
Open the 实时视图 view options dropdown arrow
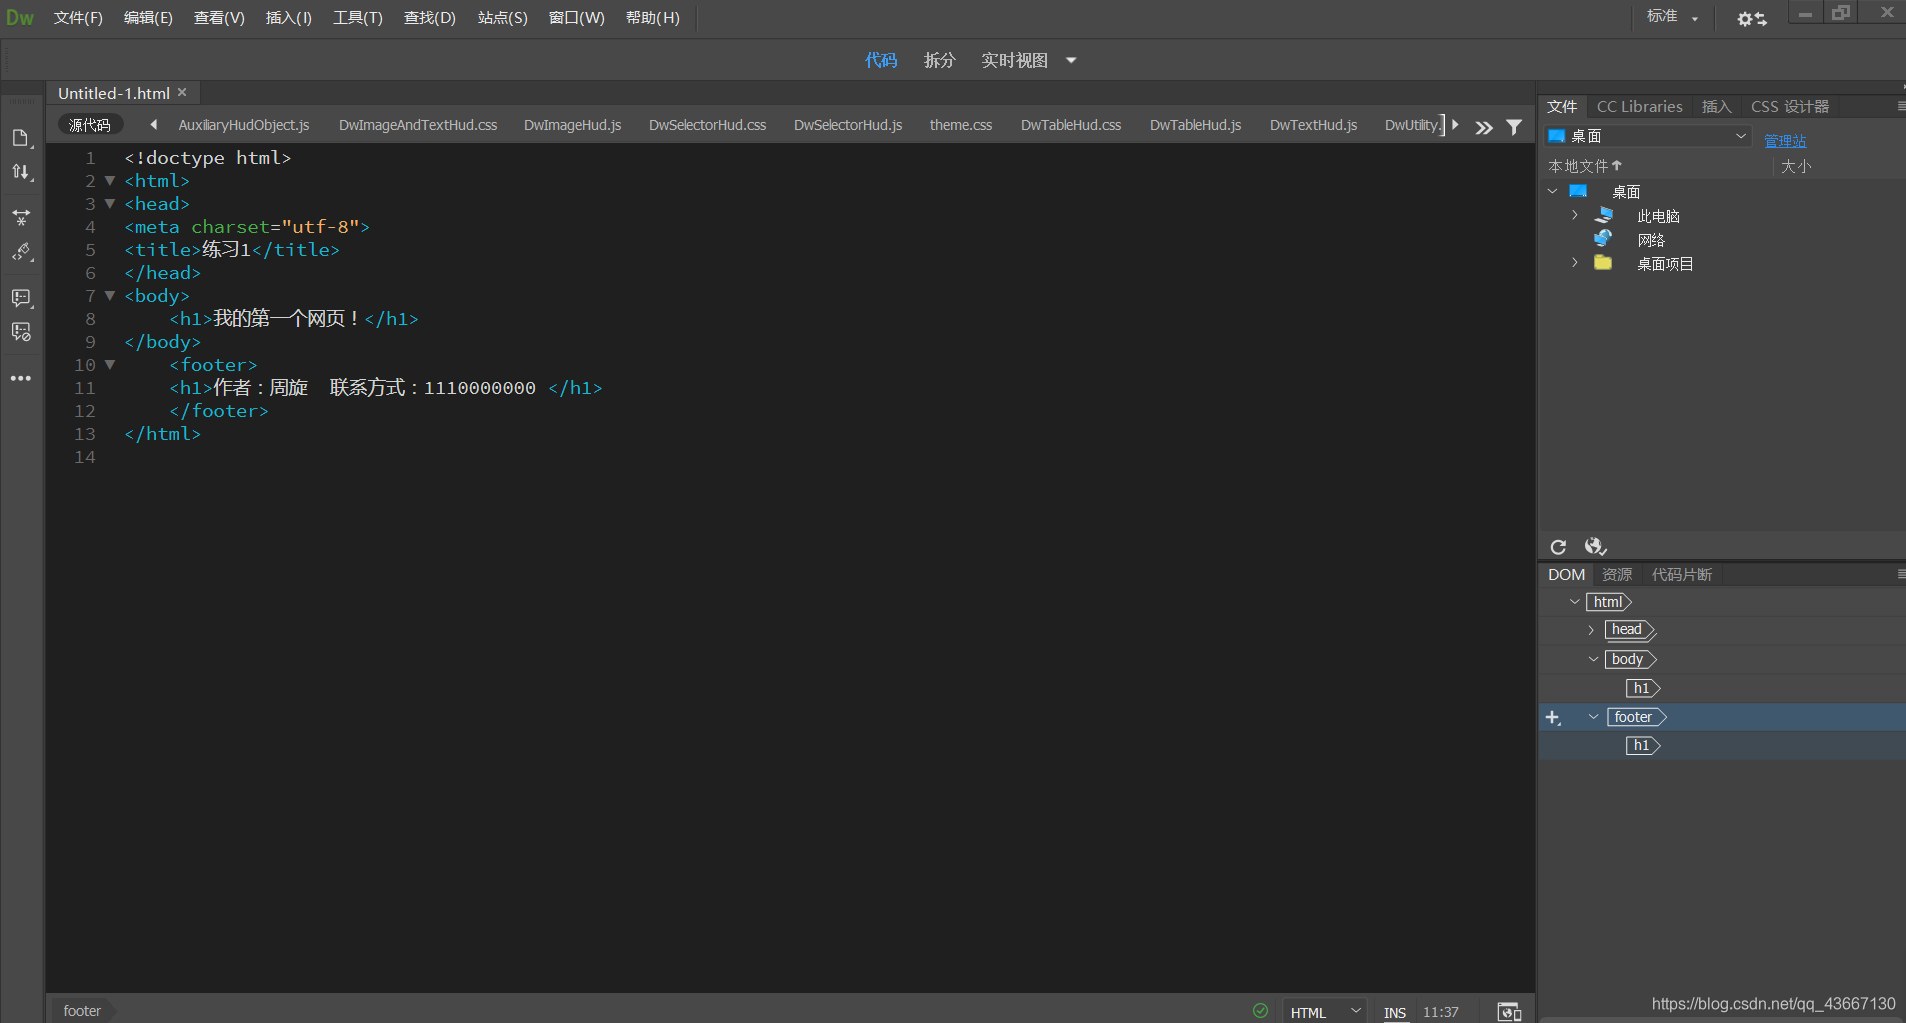[1071, 60]
